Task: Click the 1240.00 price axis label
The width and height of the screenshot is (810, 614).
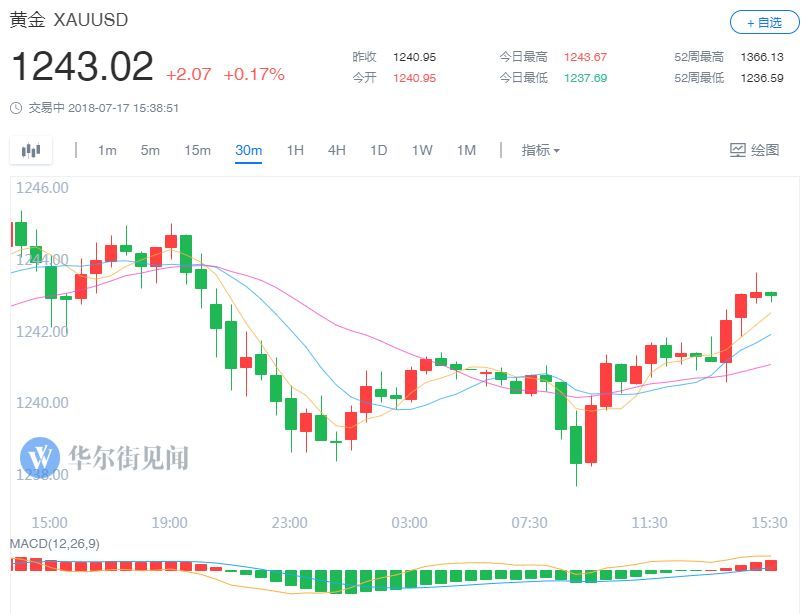Action: 42,402
